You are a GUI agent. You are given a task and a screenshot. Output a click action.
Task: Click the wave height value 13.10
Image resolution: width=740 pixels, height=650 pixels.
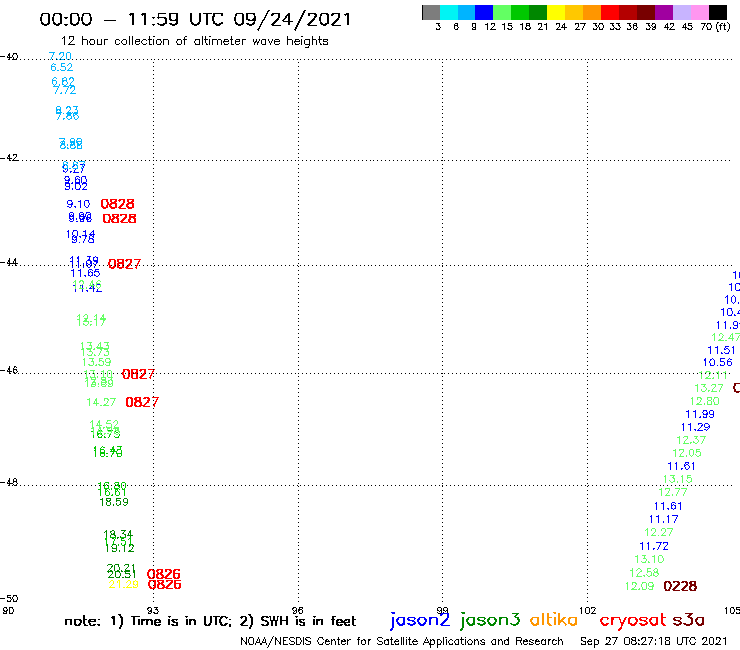649,560
